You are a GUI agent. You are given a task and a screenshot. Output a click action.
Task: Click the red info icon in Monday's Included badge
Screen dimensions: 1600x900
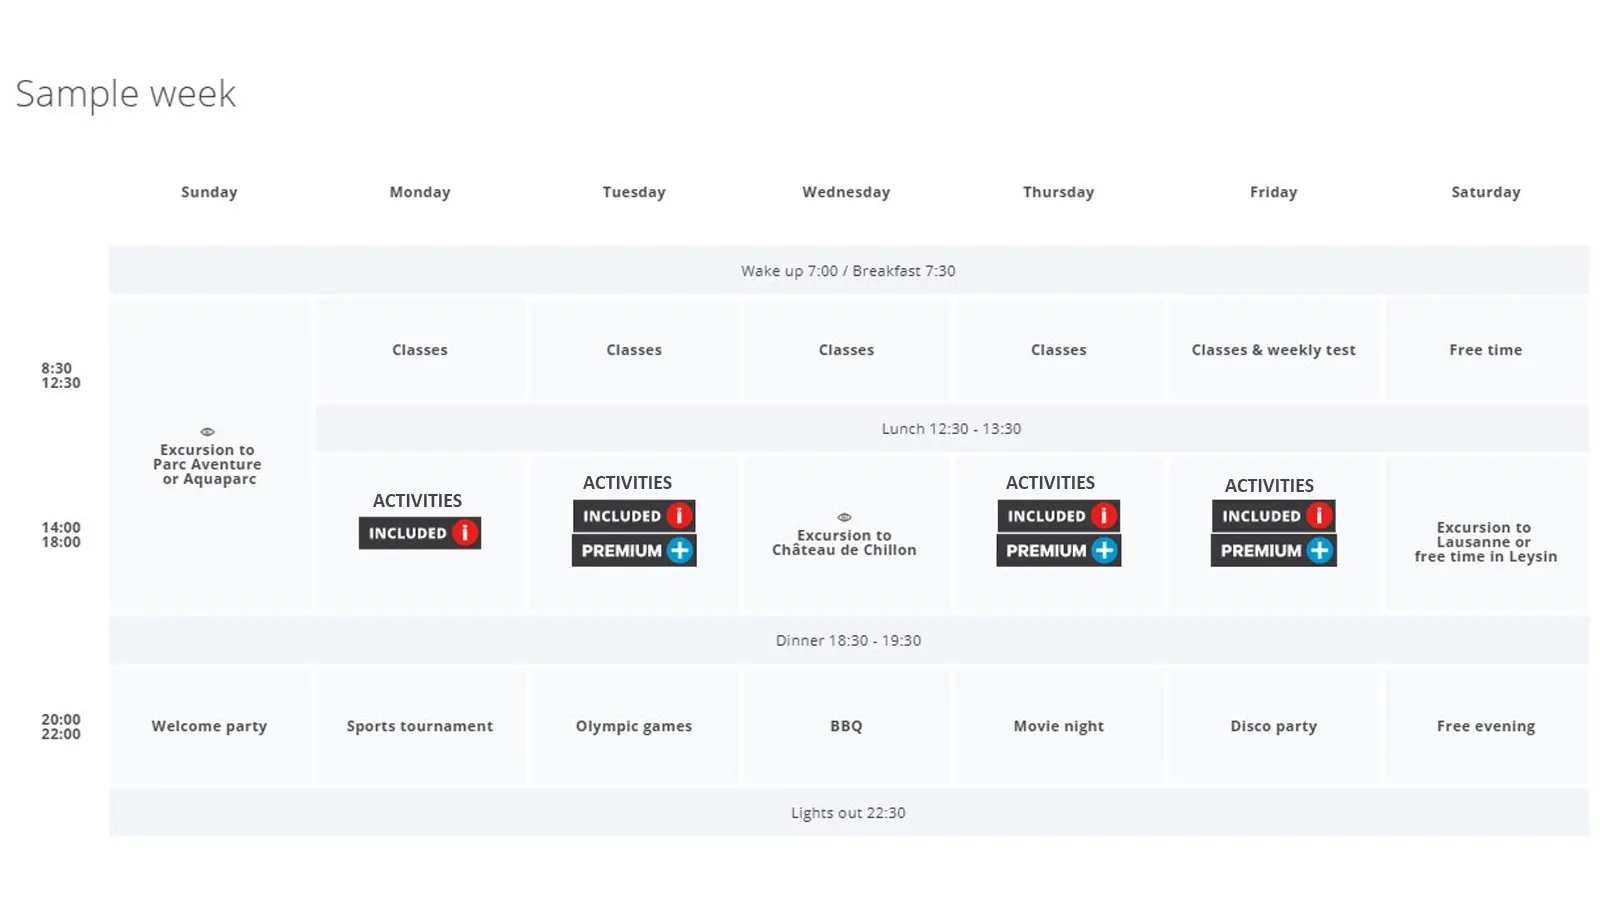click(464, 533)
